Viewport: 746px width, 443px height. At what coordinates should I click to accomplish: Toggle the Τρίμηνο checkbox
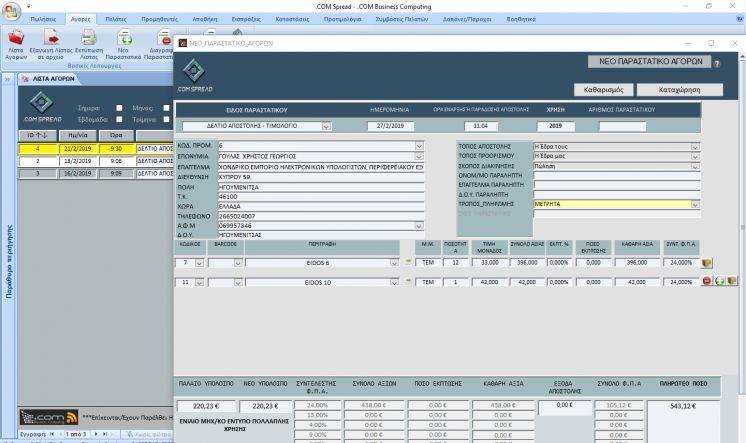click(166, 119)
